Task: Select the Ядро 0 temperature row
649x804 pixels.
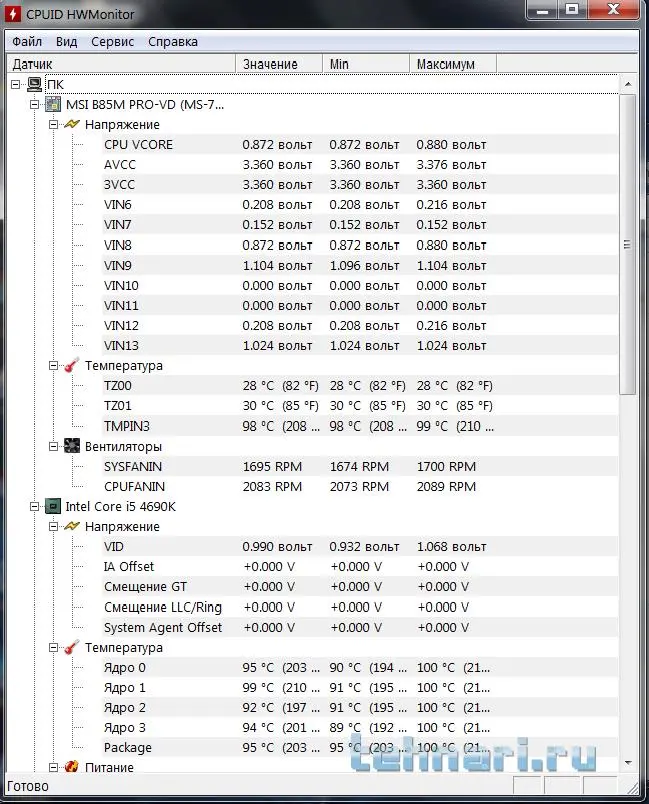Action: [x=359, y=668]
